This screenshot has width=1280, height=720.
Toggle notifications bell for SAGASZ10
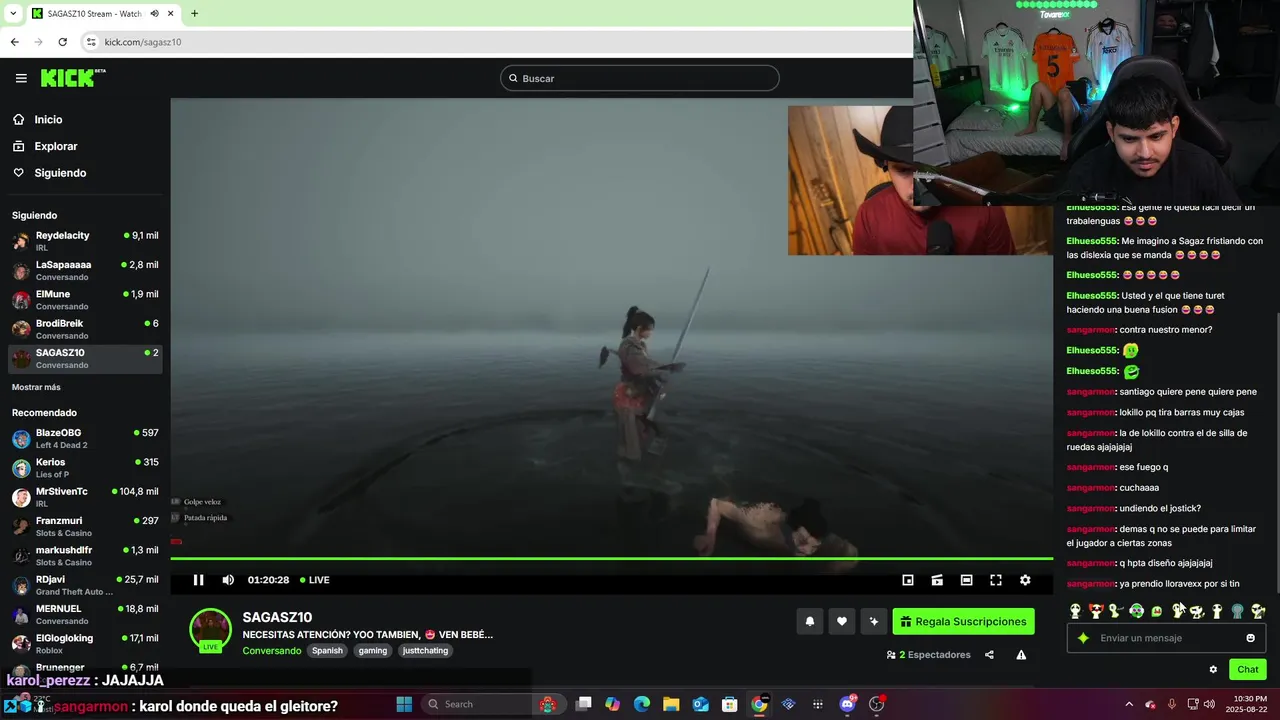[810, 621]
